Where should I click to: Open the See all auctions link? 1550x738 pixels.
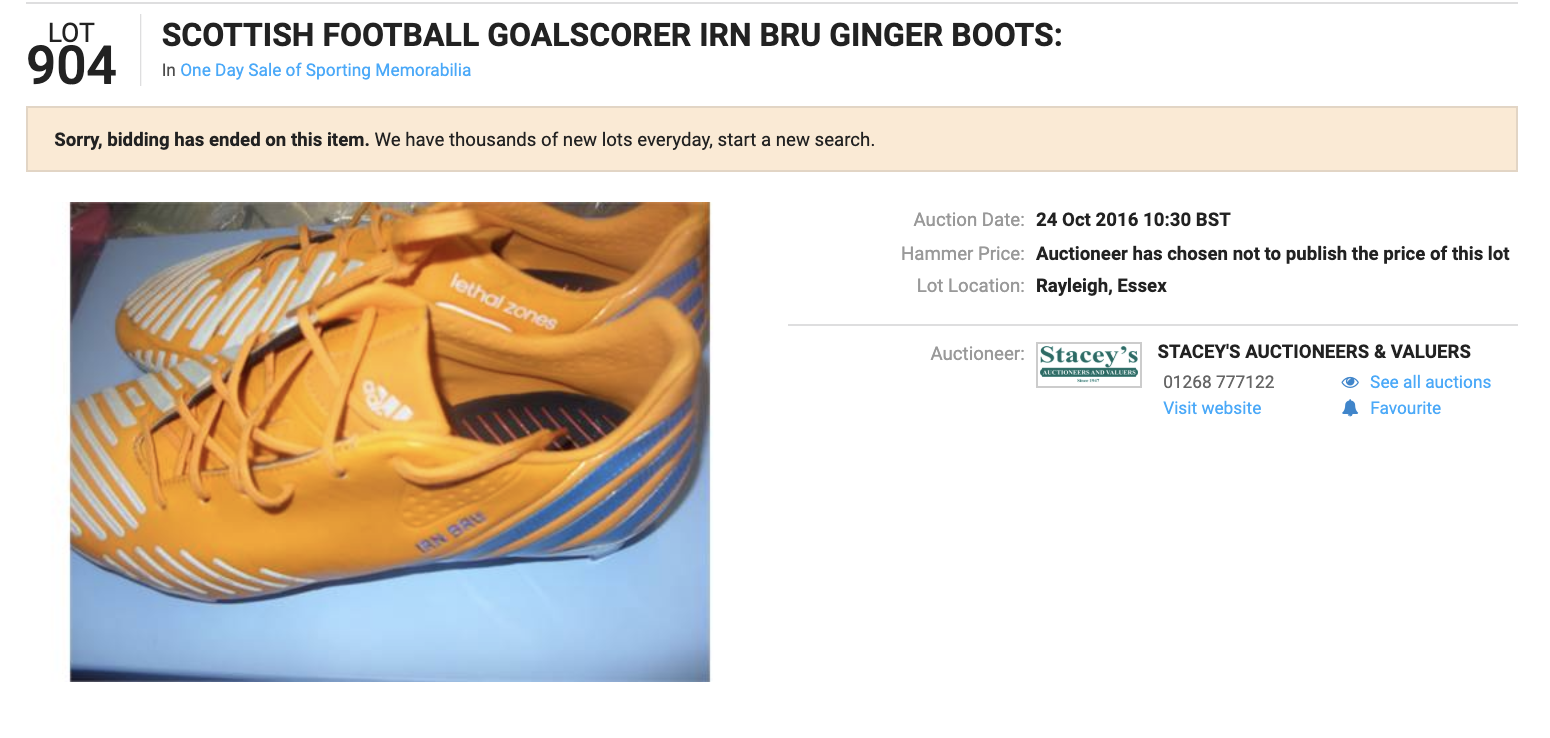pyautogui.click(x=1430, y=382)
